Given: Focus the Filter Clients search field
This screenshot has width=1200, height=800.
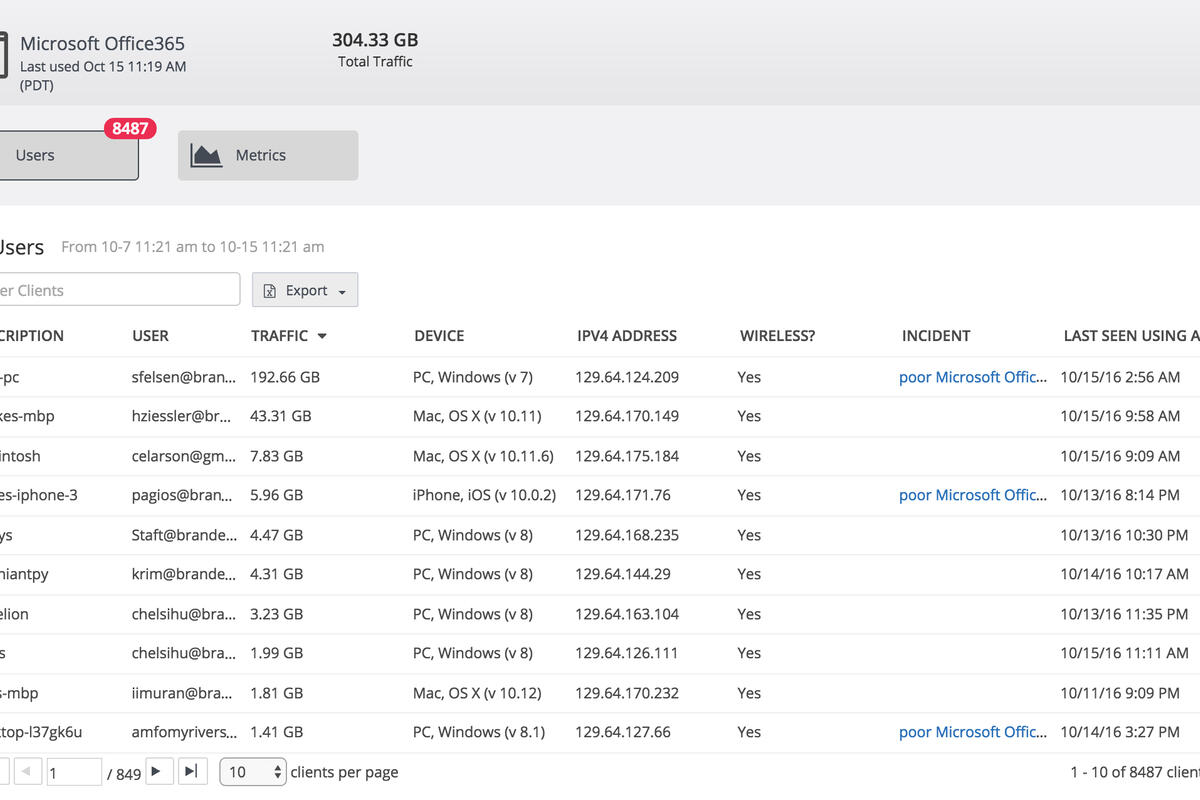Looking at the screenshot, I should pyautogui.click(x=119, y=290).
